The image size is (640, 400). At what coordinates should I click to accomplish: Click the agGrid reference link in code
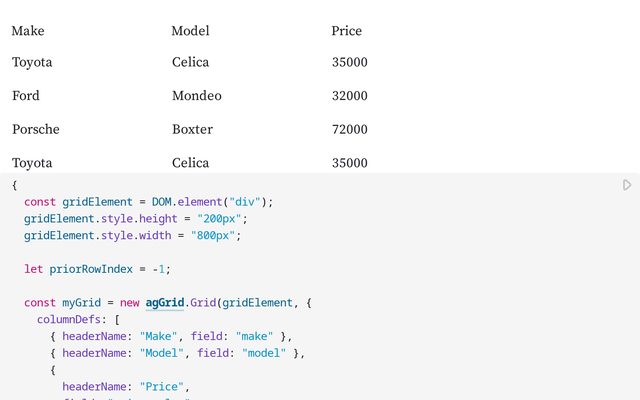pyautogui.click(x=165, y=302)
